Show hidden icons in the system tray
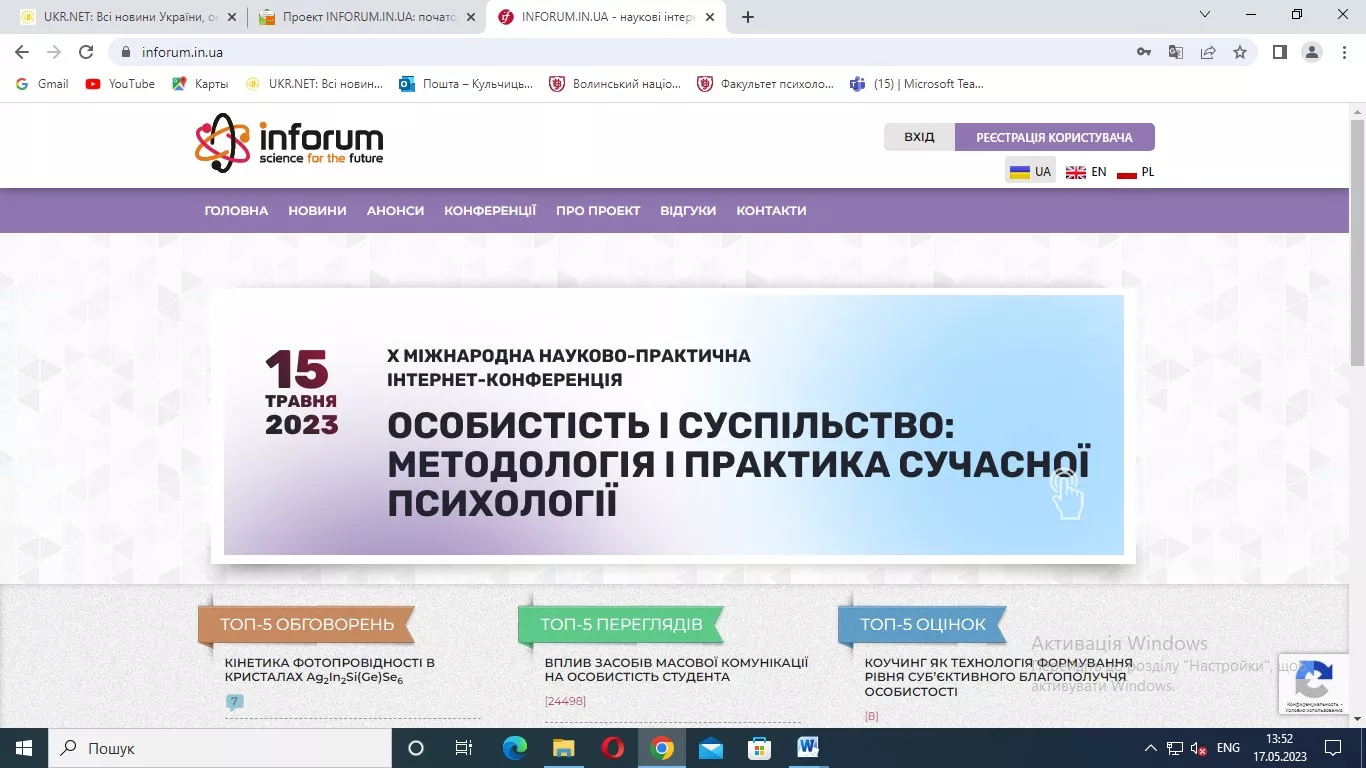The image size is (1366, 768). pyautogui.click(x=1151, y=748)
